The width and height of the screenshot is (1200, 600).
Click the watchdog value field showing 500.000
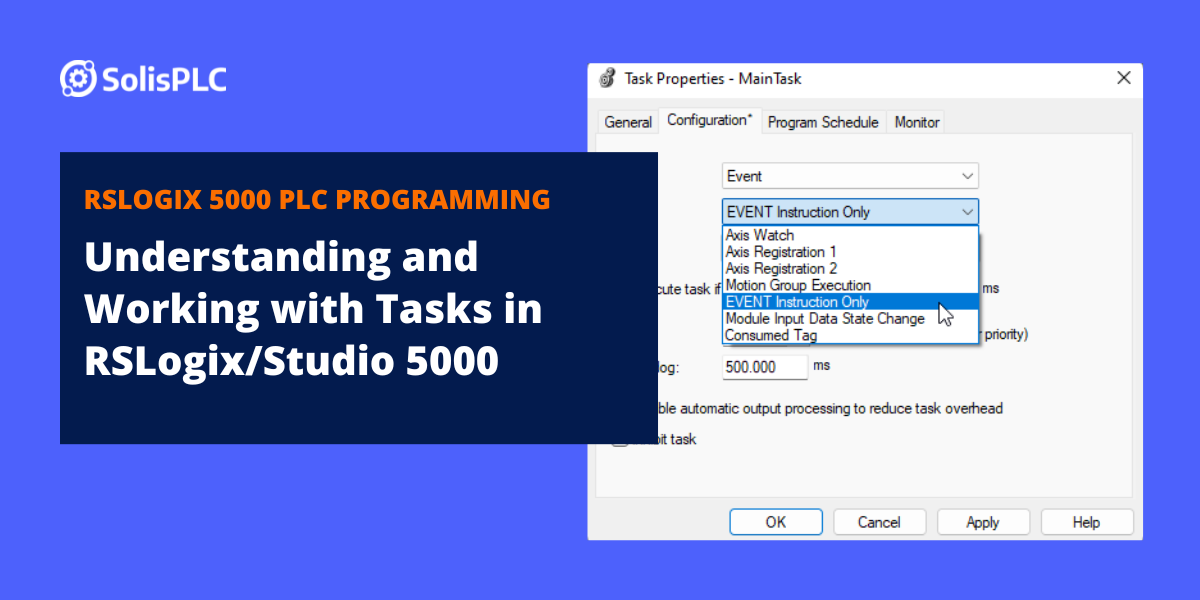(x=764, y=367)
